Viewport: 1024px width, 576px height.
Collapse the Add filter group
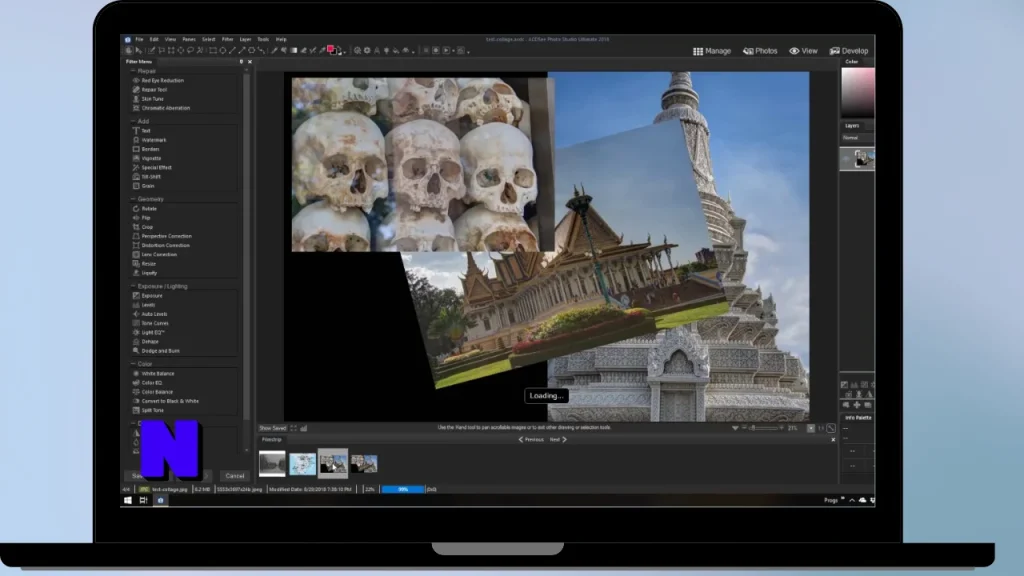tap(133, 121)
